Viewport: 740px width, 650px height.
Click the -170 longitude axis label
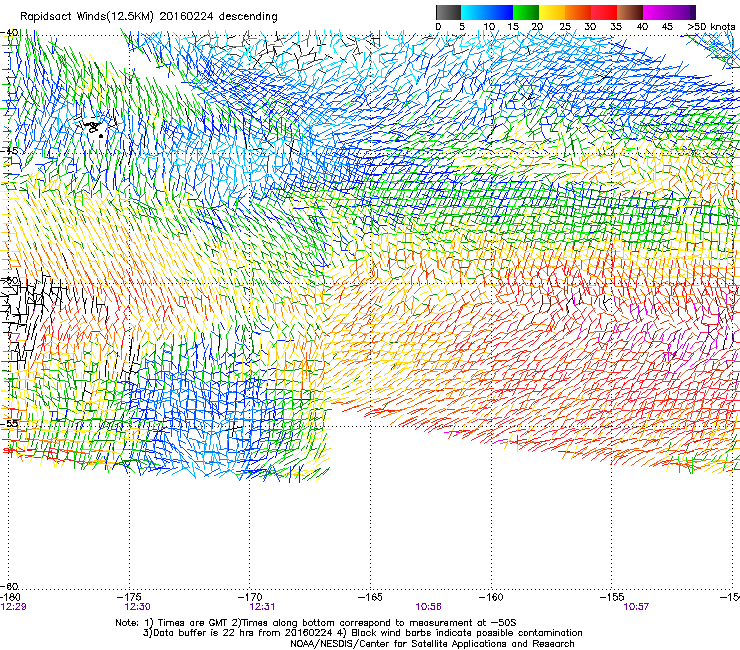click(x=251, y=597)
